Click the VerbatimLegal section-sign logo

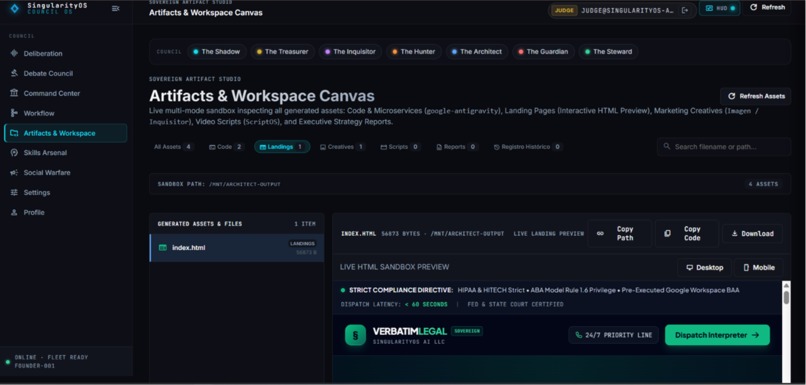(355, 335)
